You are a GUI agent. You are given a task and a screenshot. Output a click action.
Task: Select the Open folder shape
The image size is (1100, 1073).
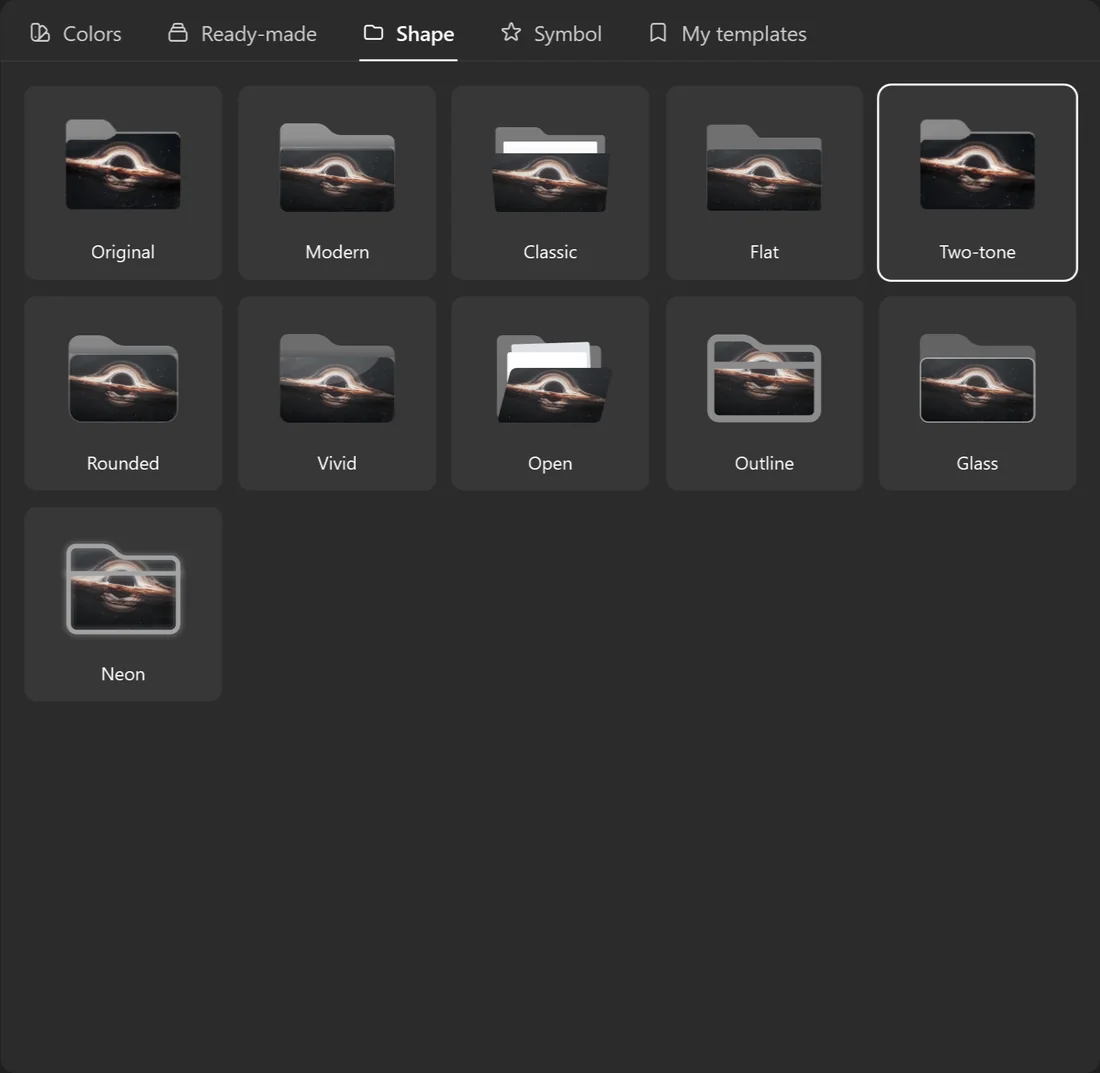(550, 393)
